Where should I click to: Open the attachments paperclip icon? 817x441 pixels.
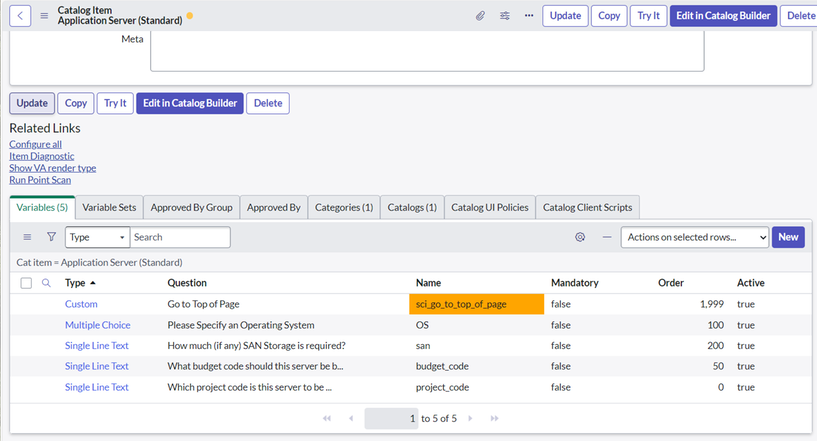pos(480,16)
